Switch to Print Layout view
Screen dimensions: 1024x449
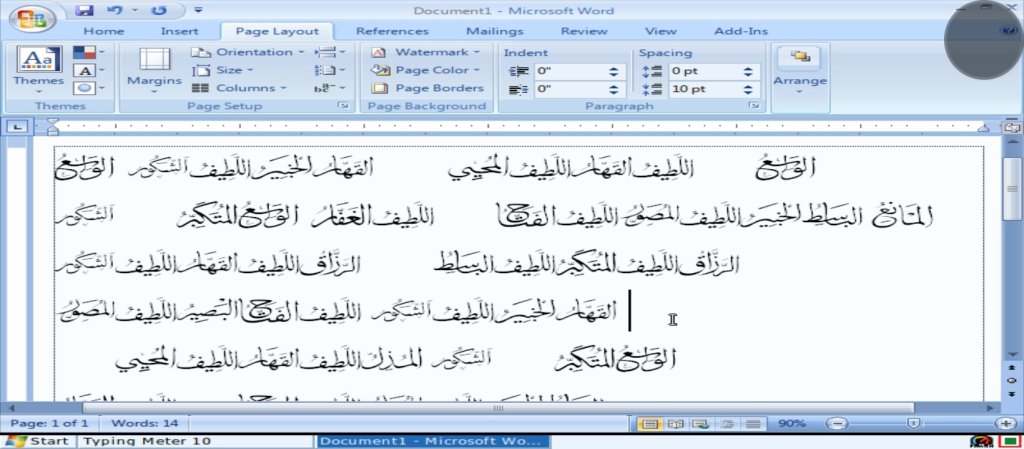point(650,424)
